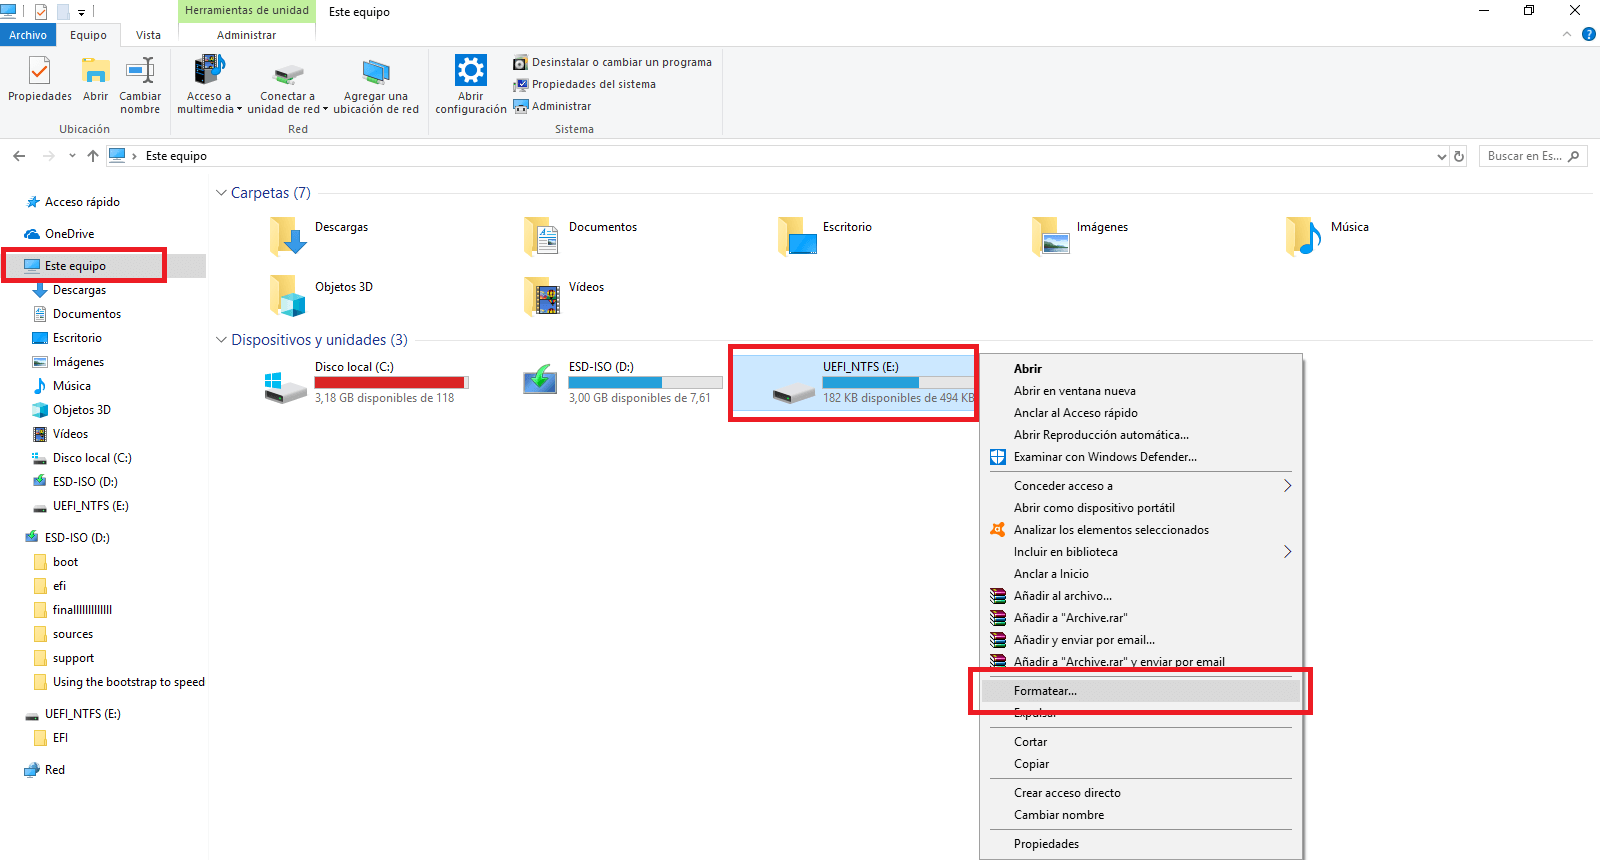Choose Anclar al Acceso rápido
The height and width of the screenshot is (860, 1600).
(1141, 413)
